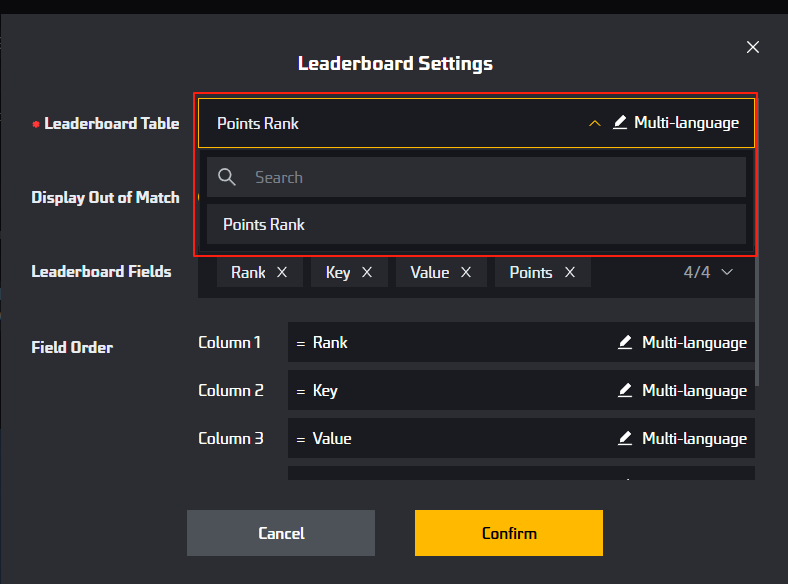
Task: Click the yellow Confirm button
Action: click(x=509, y=533)
